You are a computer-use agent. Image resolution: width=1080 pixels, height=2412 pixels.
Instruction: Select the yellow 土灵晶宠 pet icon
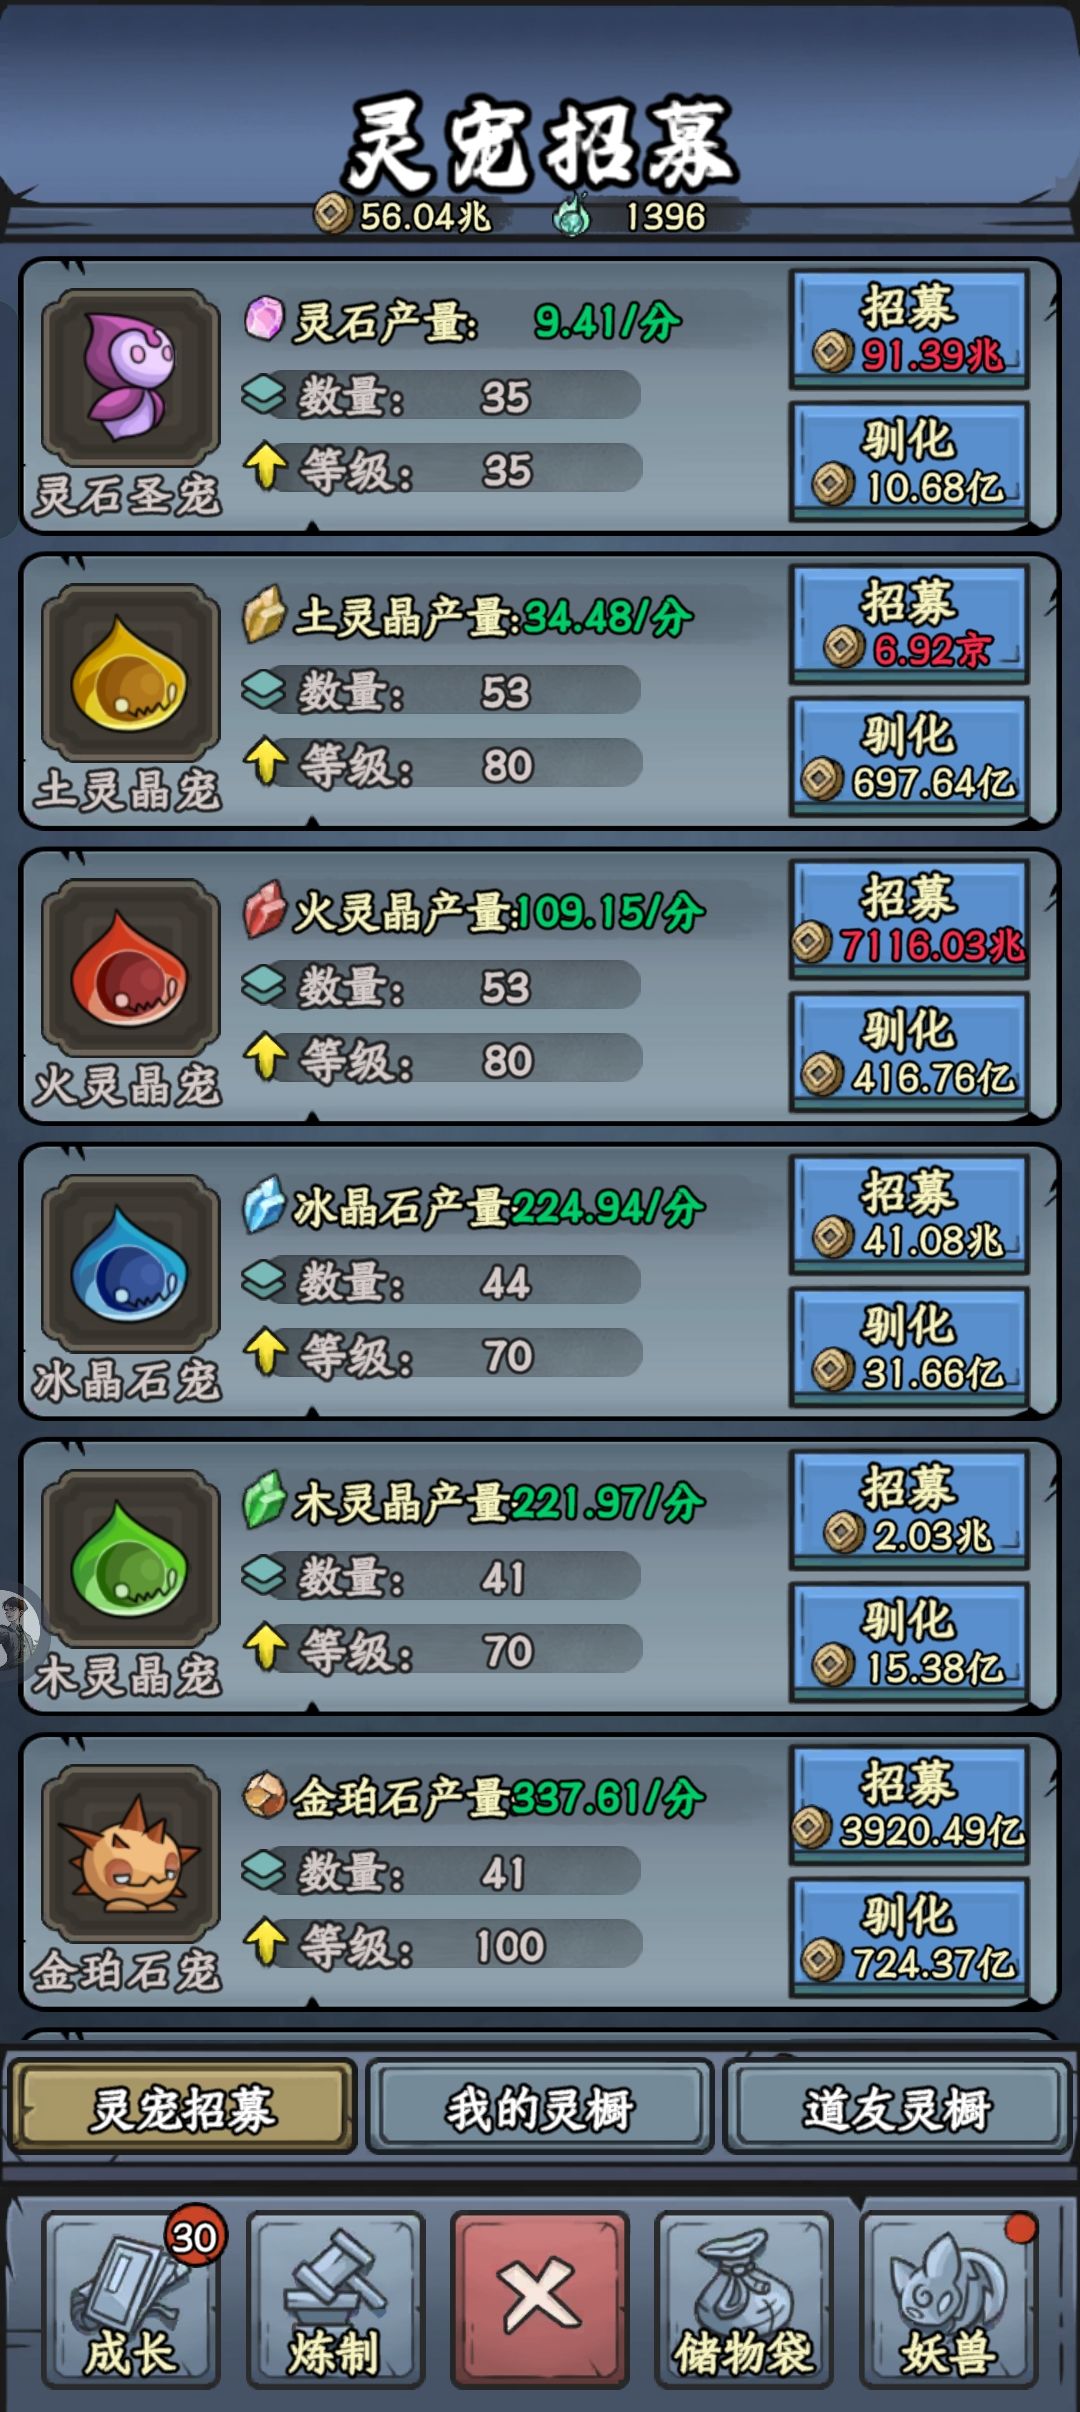130,672
